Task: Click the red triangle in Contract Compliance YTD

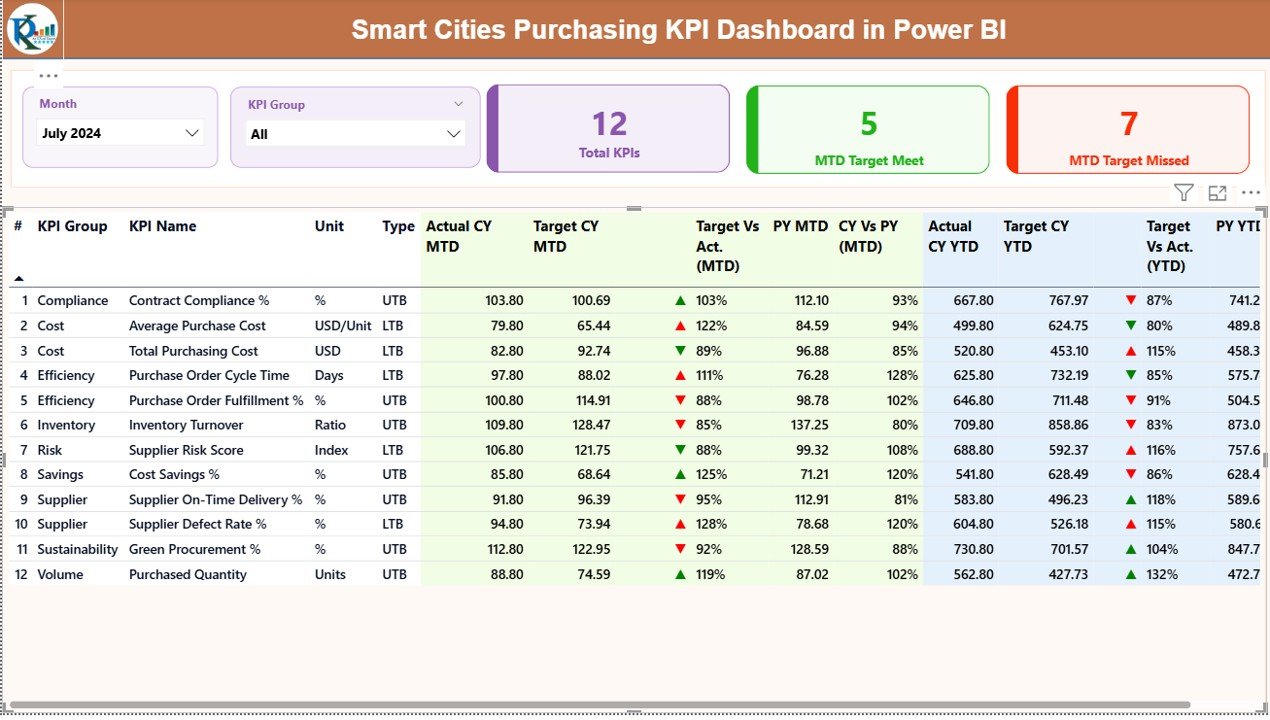Action: (1130, 300)
